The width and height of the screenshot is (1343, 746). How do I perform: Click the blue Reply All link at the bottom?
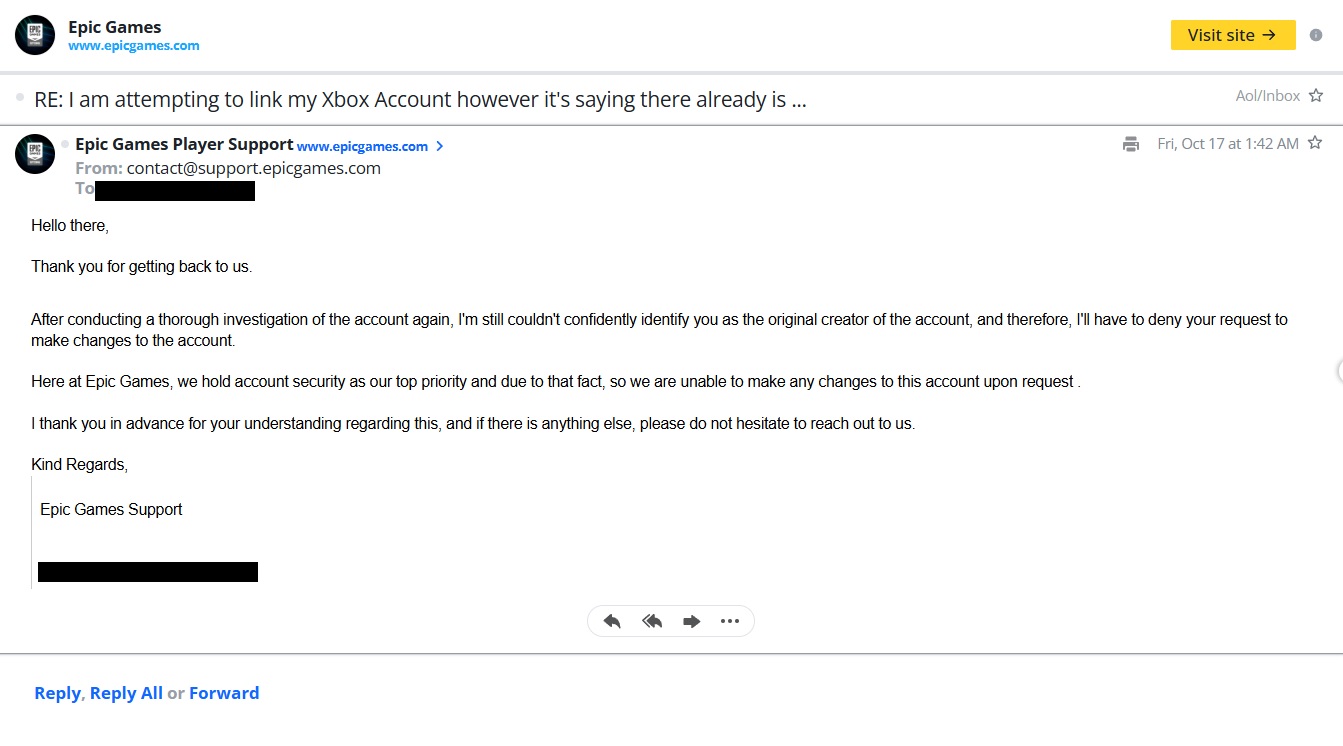[126, 693]
